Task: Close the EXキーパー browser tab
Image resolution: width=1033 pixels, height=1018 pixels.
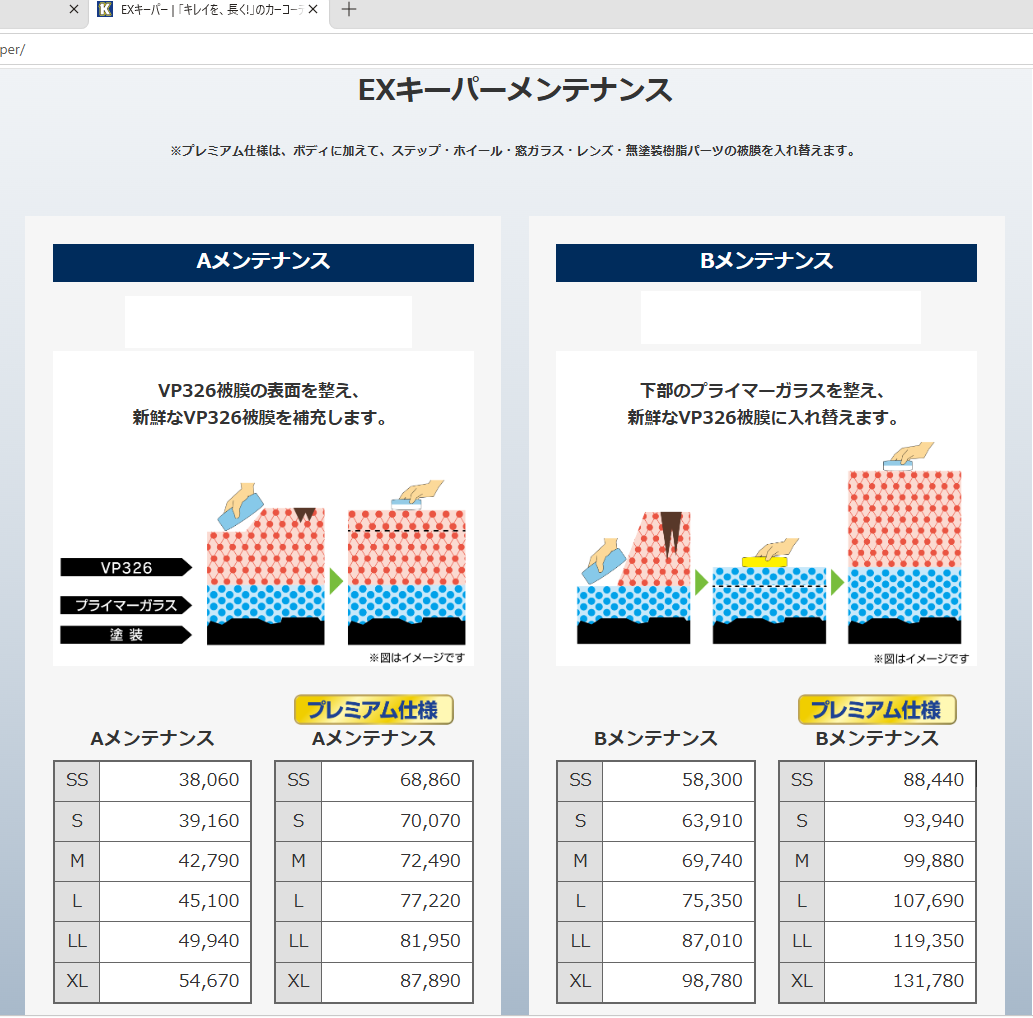Action: [313, 9]
